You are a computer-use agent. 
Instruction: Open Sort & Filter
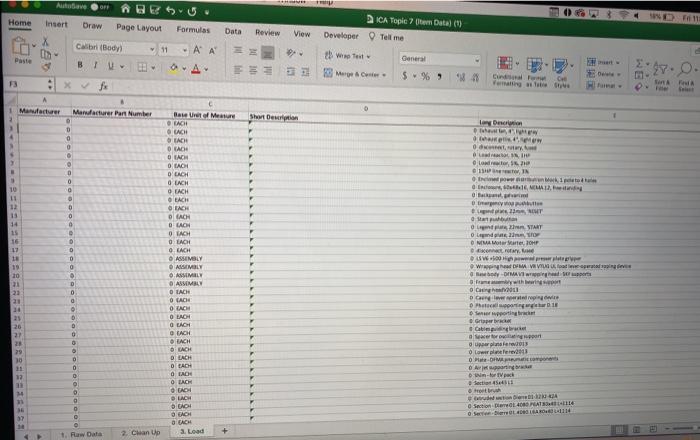(x=662, y=76)
